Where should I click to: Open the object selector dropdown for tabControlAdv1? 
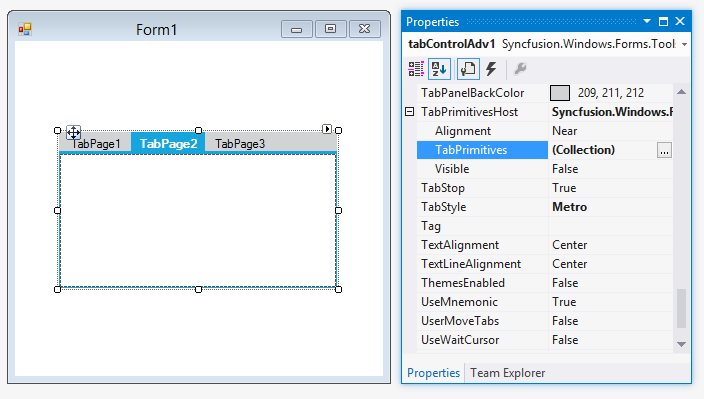684,44
